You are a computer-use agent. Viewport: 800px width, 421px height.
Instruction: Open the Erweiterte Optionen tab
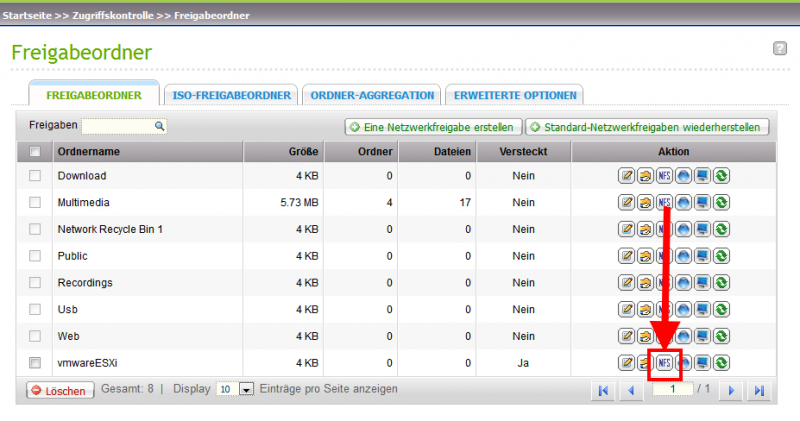pyautogui.click(x=515, y=95)
